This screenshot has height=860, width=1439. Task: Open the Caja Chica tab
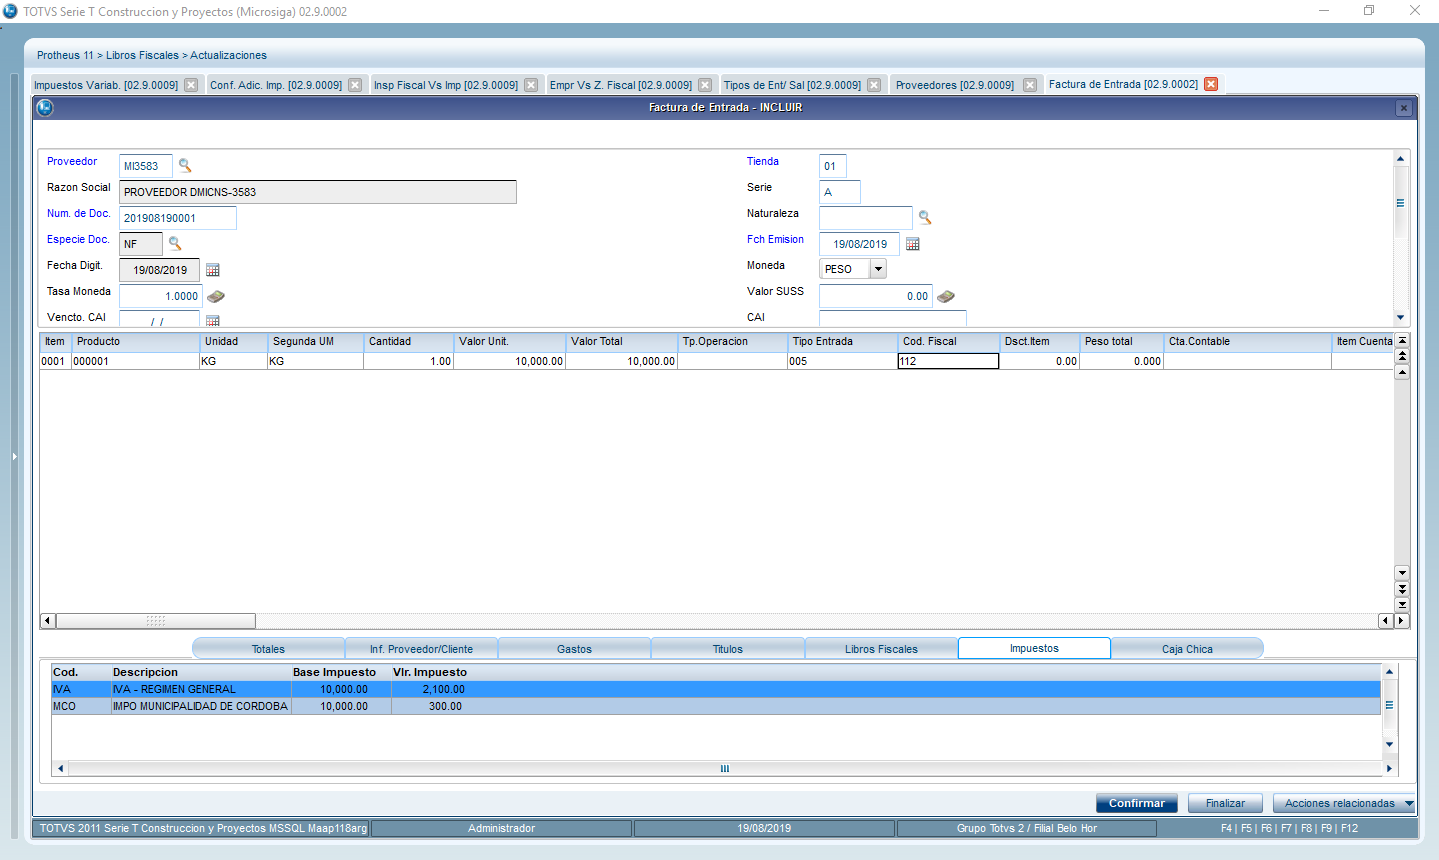[x=1187, y=649]
